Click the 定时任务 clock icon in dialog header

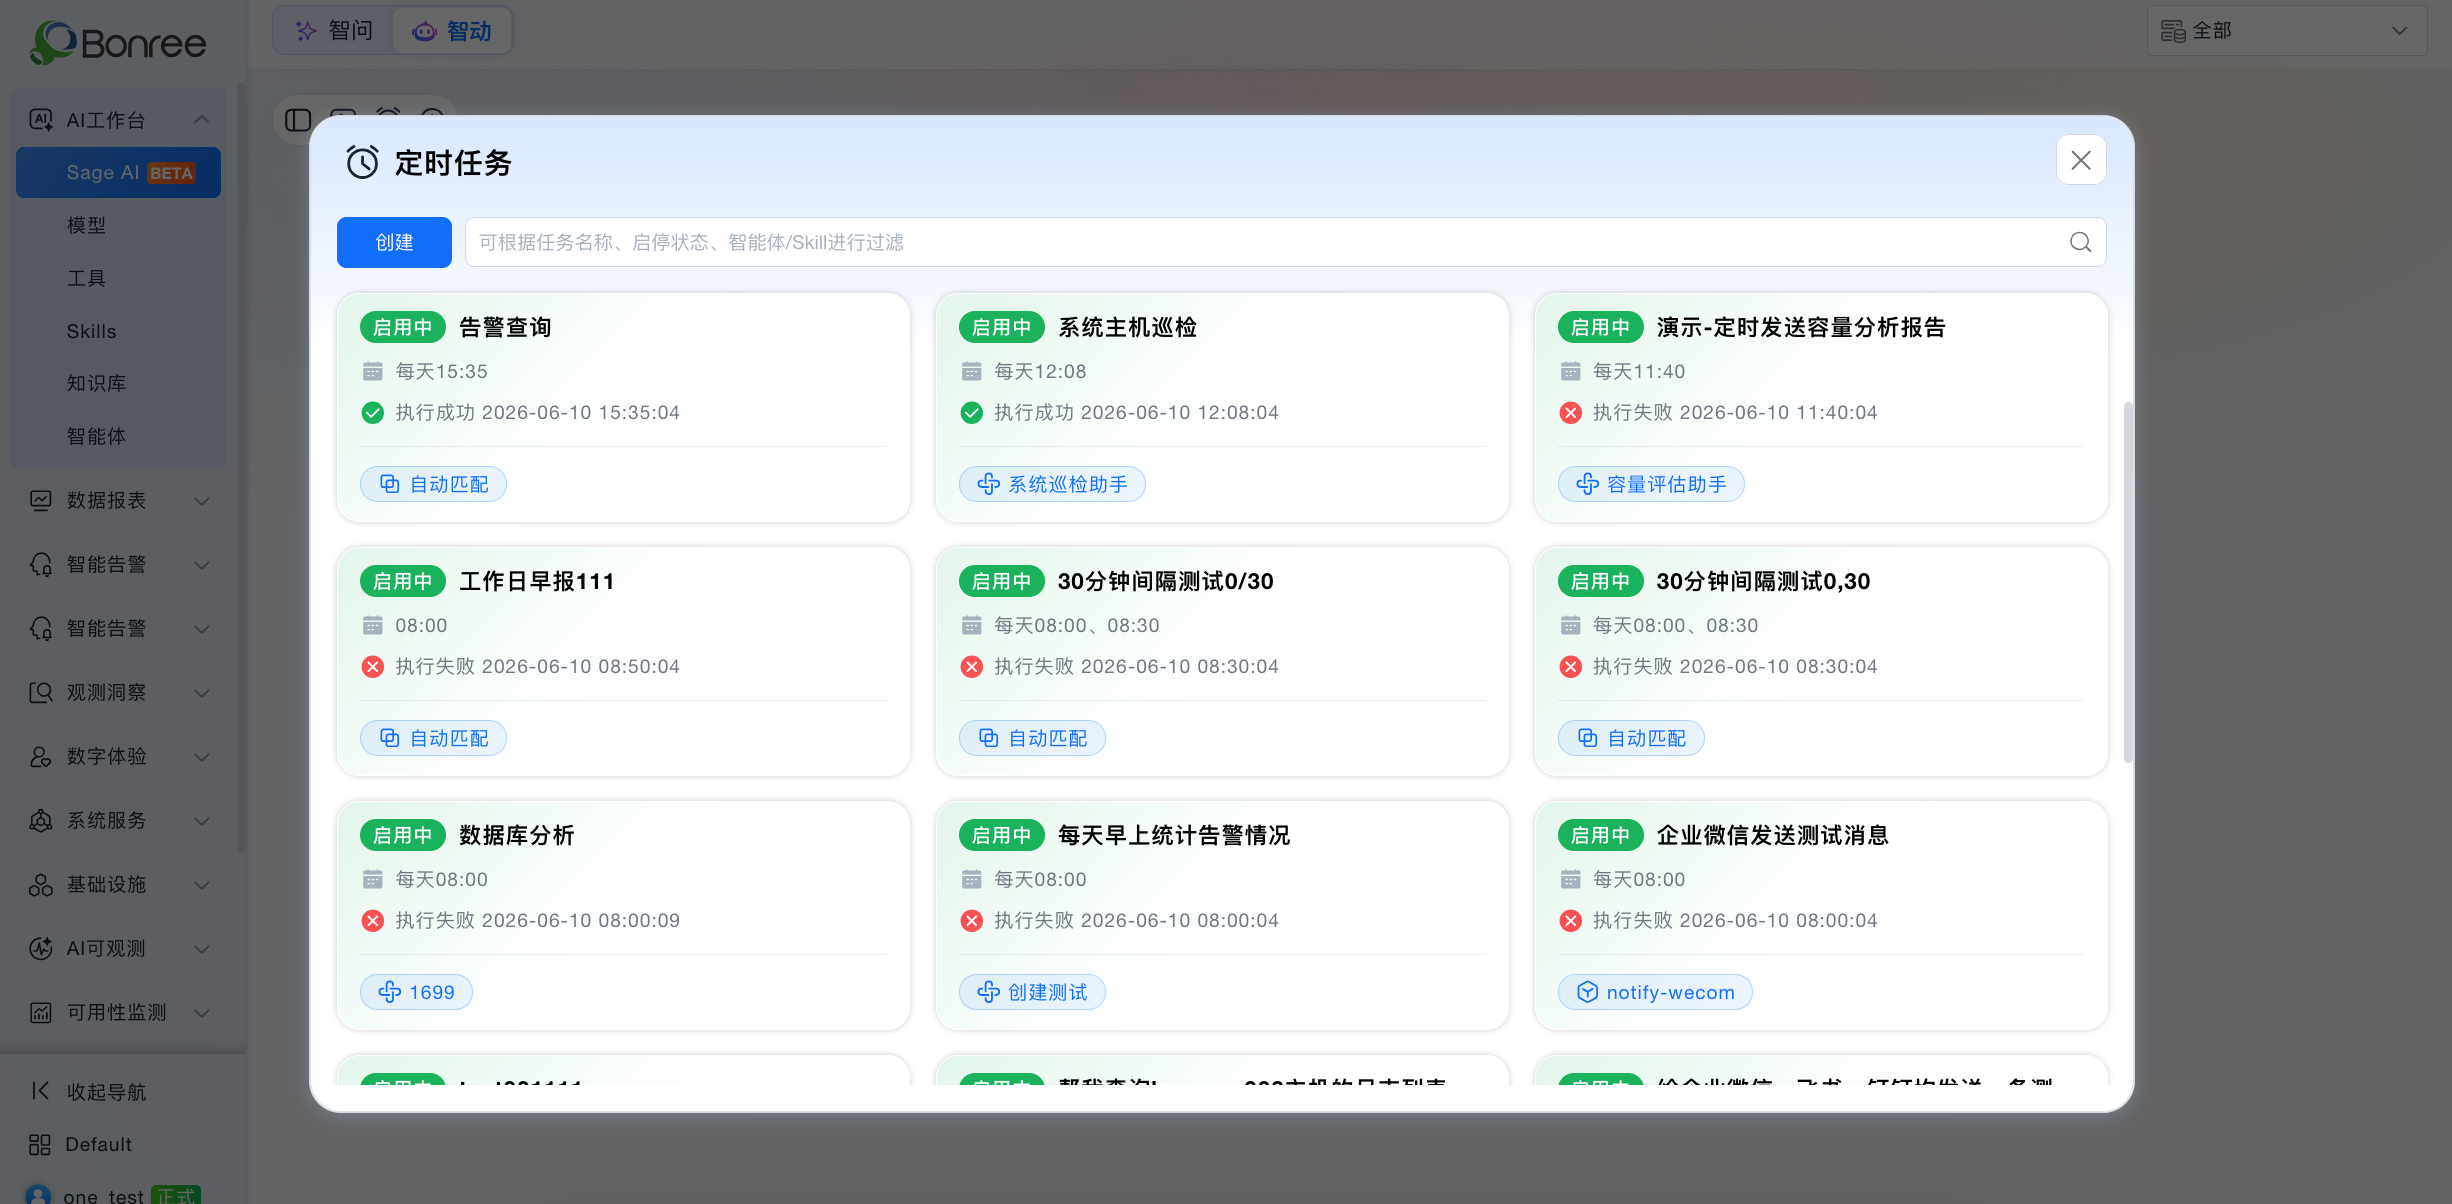[x=362, y=162]
